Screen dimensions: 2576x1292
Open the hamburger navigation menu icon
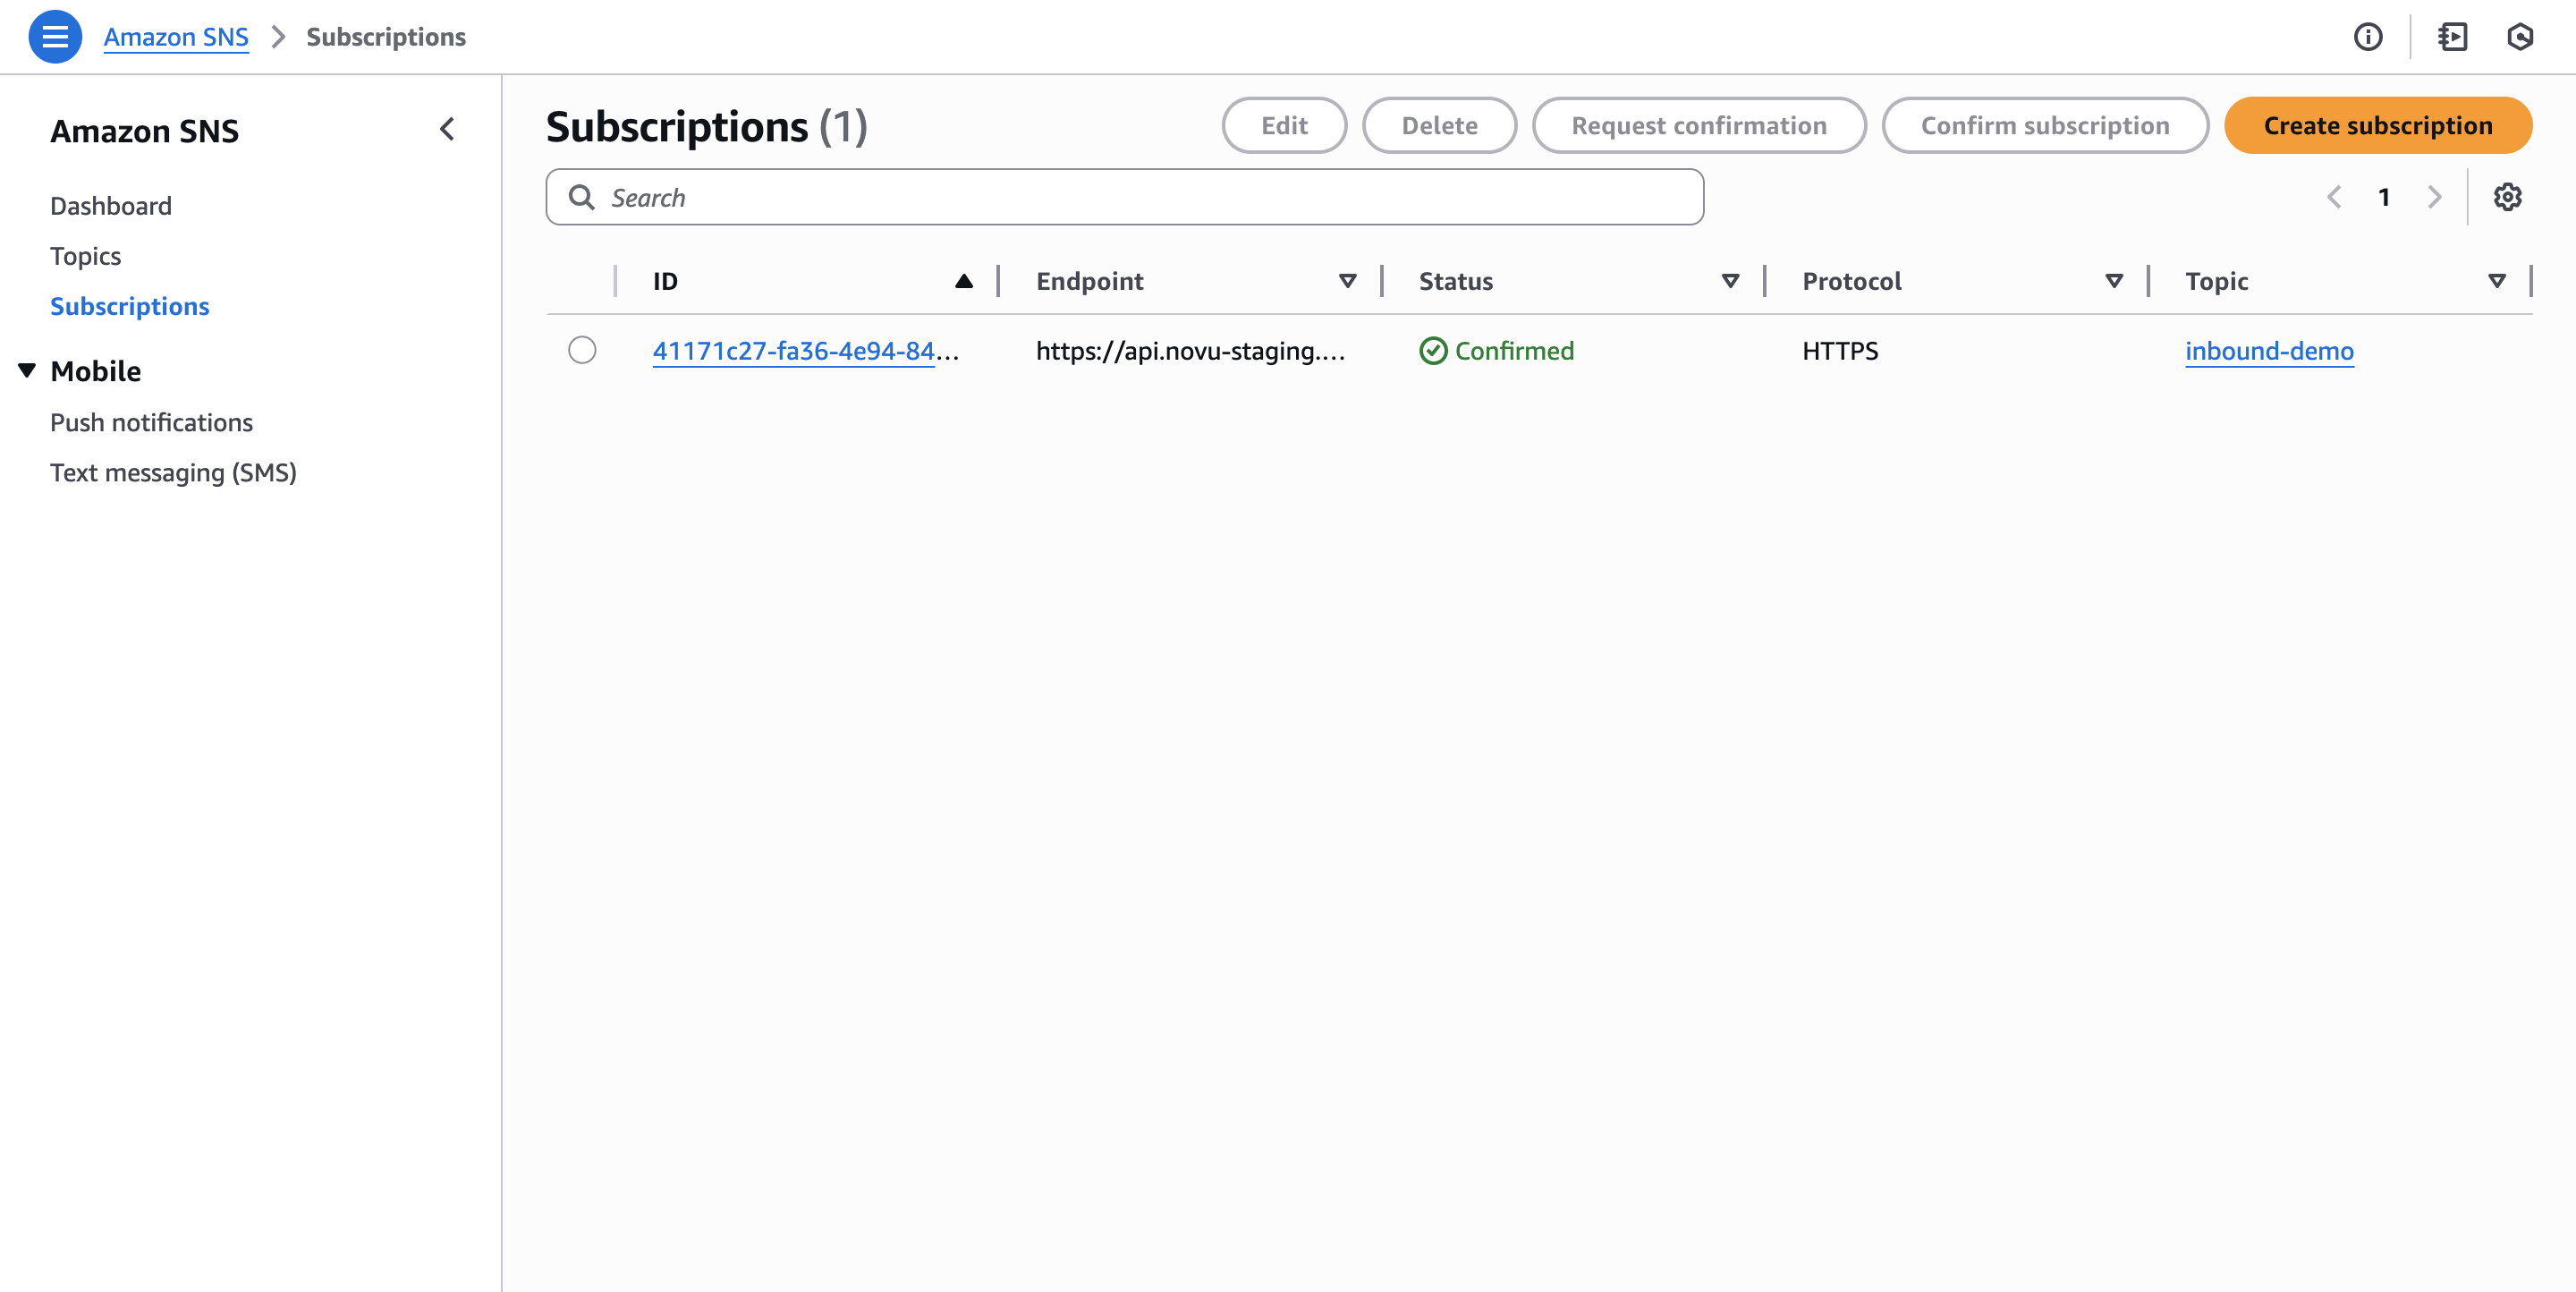[55, 37]
